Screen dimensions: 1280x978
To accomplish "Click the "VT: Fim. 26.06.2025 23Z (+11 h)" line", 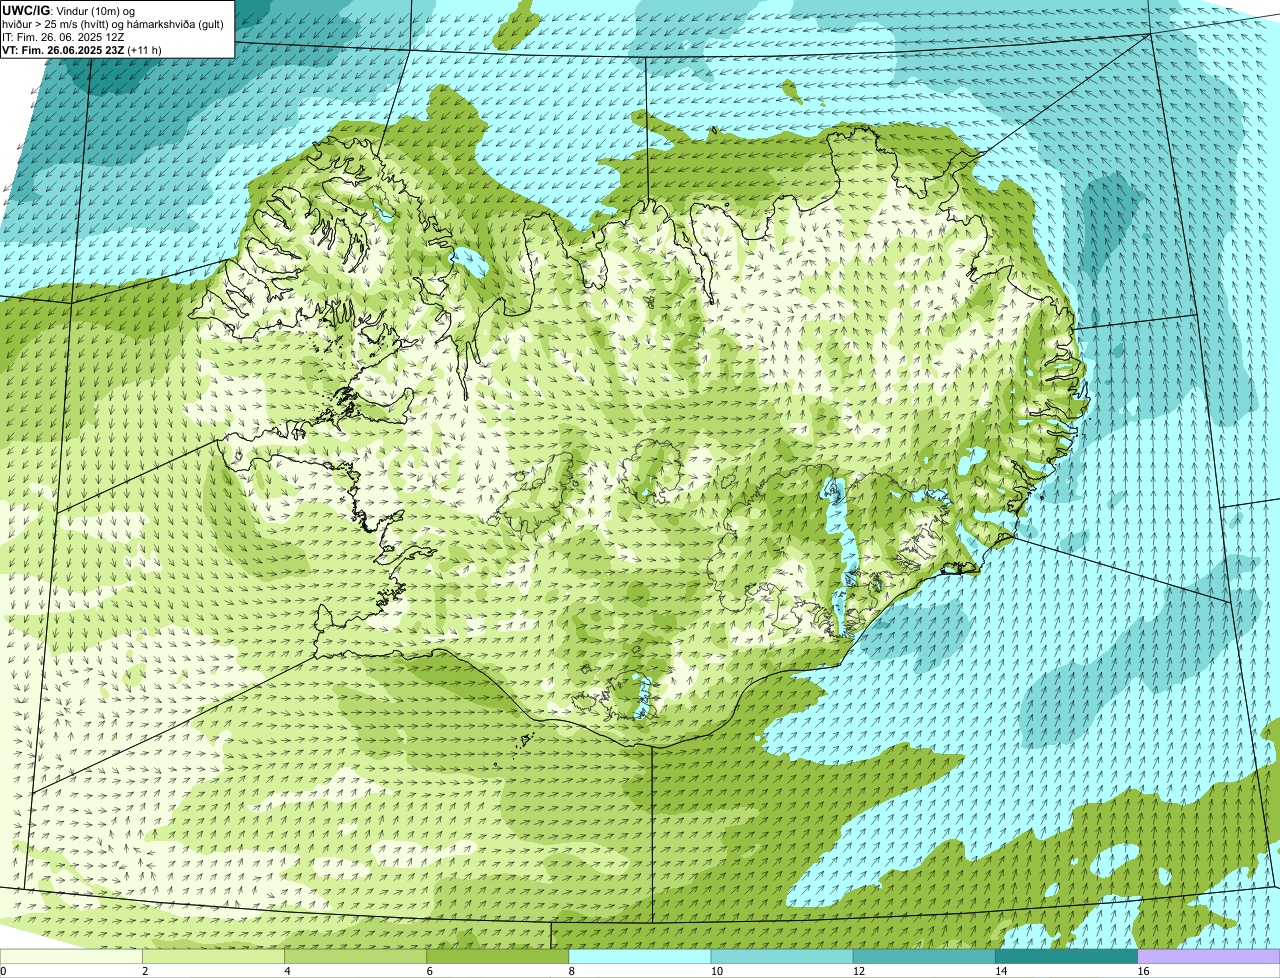I will click(82, 50).
